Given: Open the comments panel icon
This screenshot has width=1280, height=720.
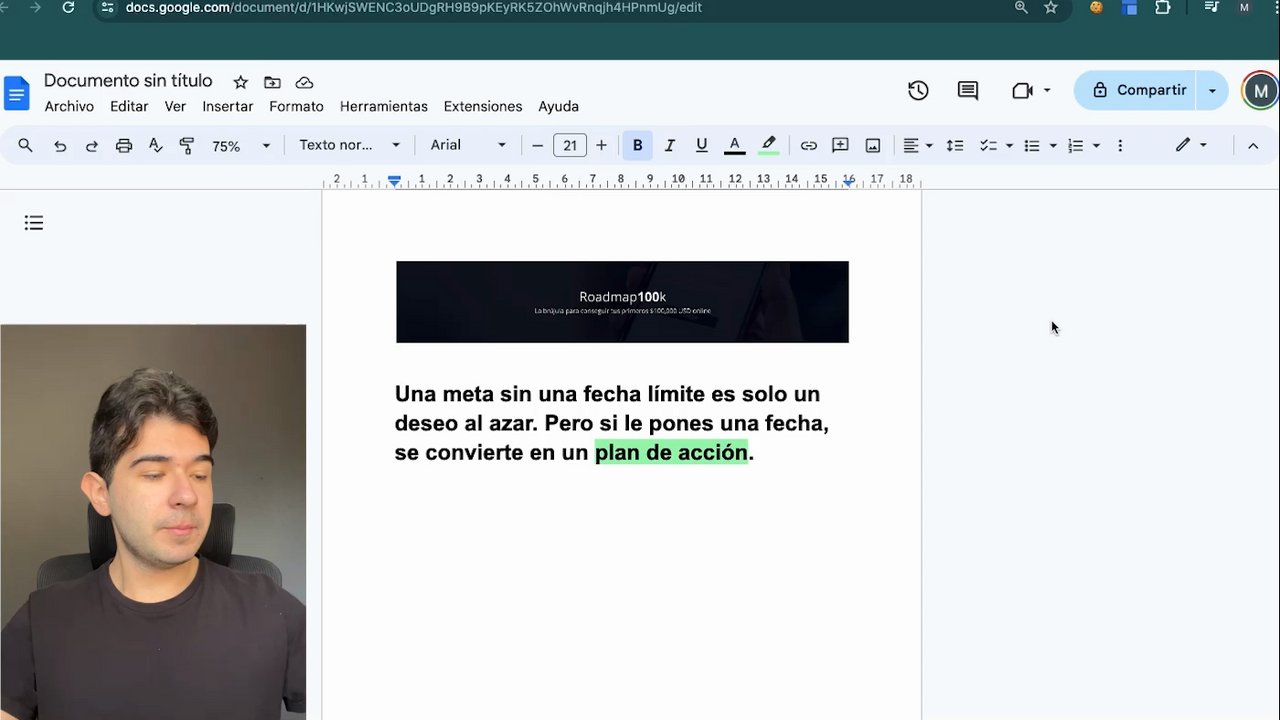Looking at the screenshot, I should [x=967, y=91].
